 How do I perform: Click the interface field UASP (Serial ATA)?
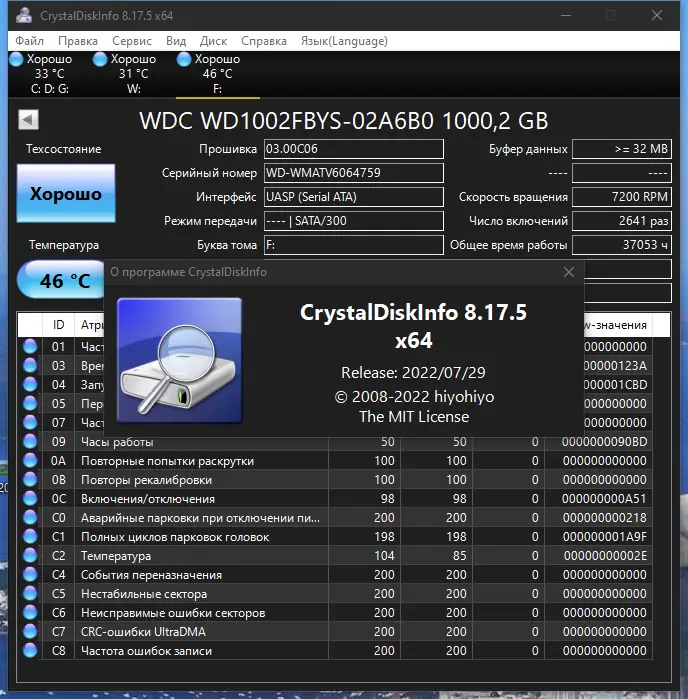[354, 197]
